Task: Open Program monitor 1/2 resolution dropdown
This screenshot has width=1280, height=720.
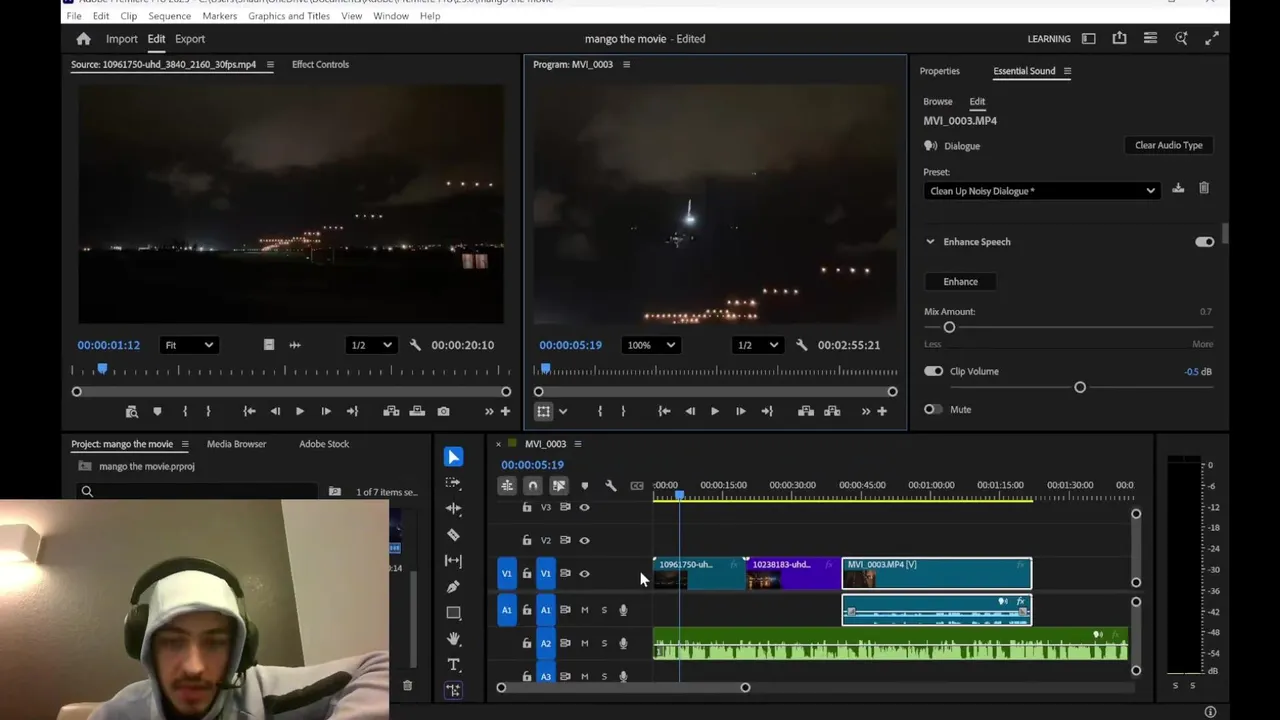Action: pyautogui.click(x=757, y=345)
